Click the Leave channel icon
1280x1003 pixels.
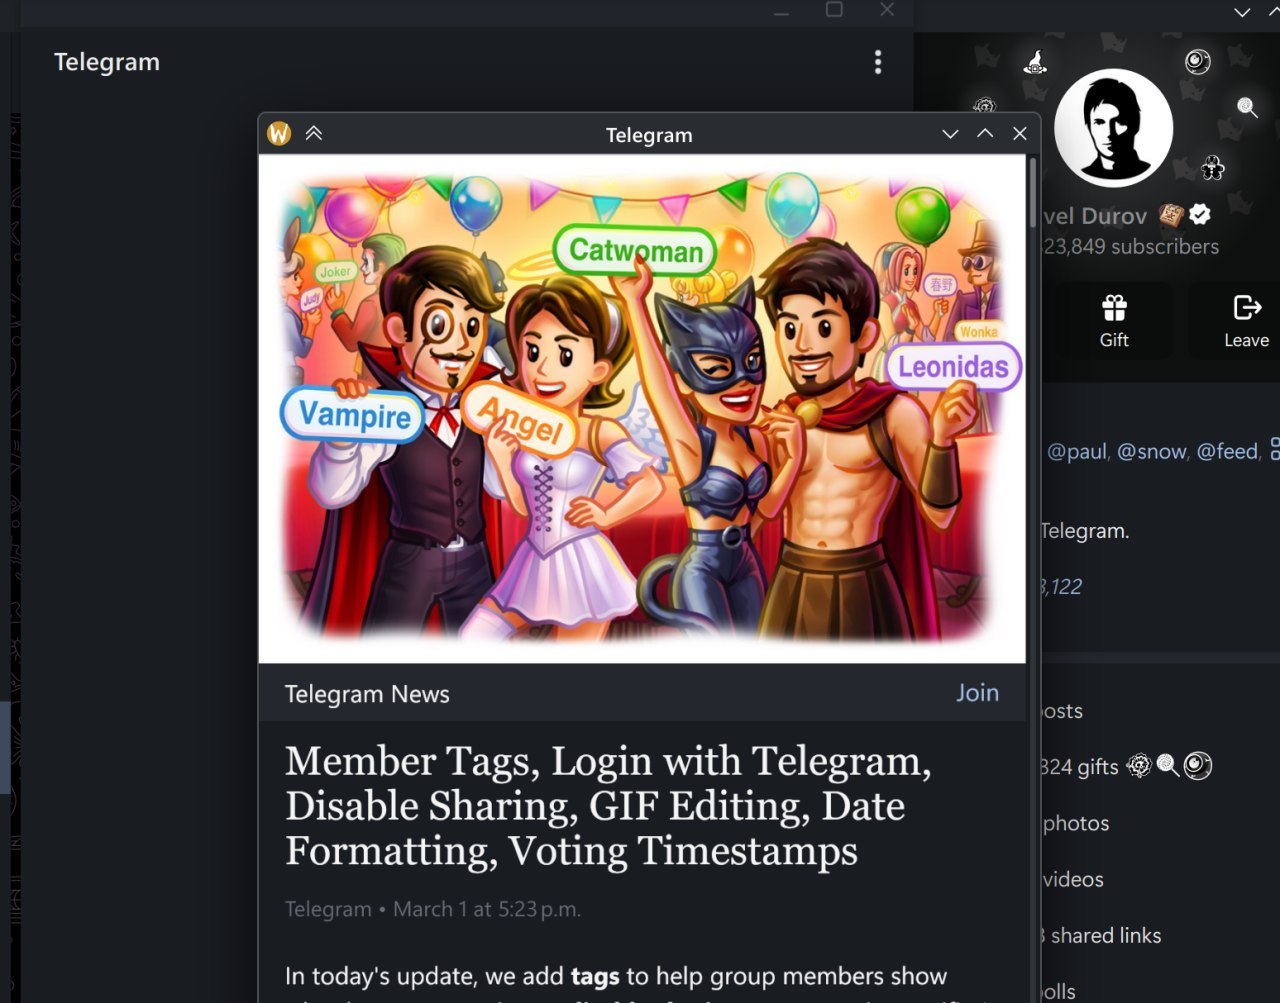1246,308
